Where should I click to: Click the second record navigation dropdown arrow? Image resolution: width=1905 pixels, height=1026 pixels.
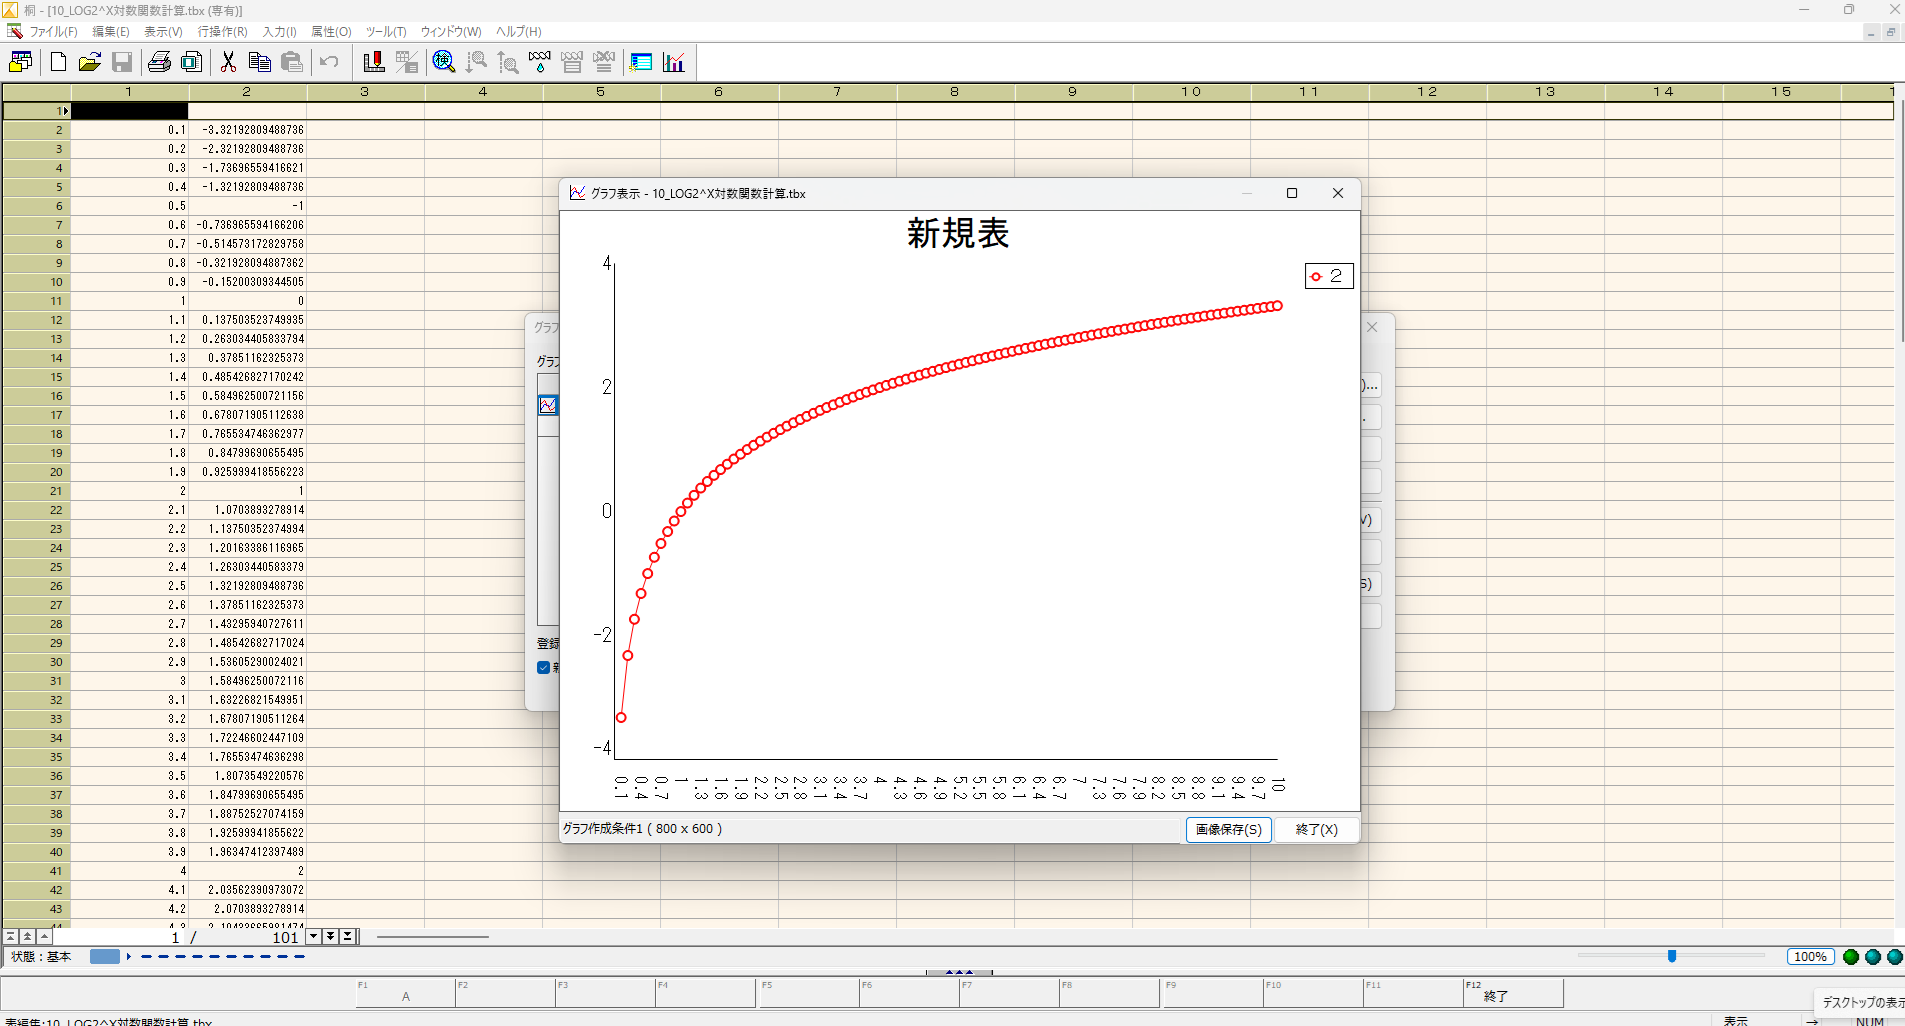331,937
